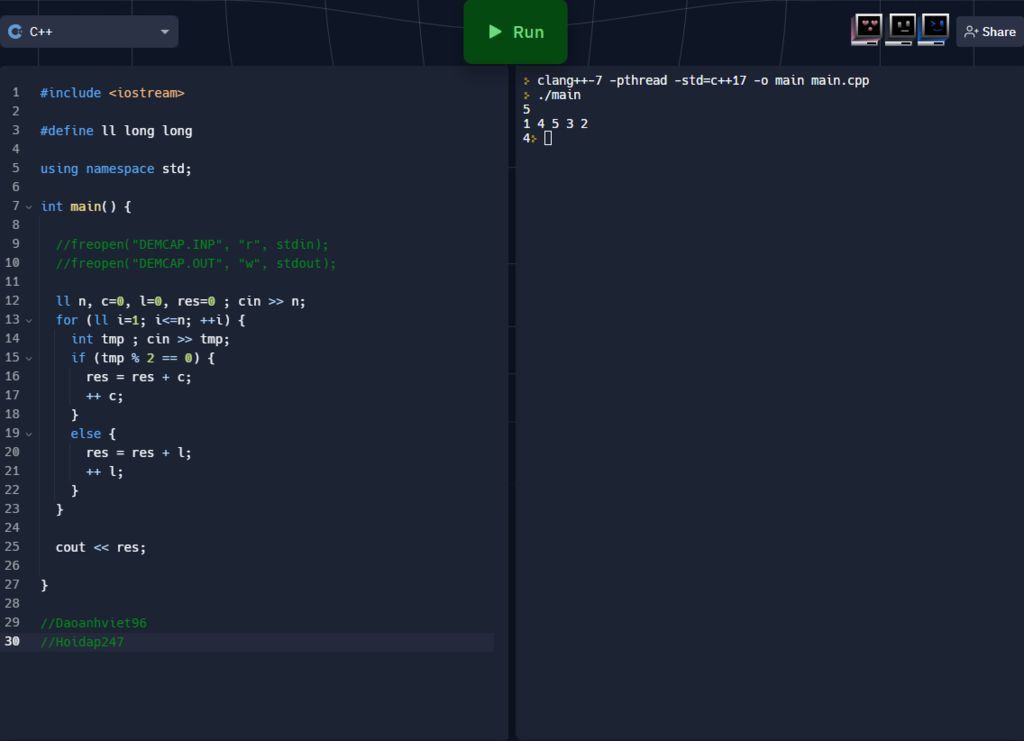Click the neutral-face computer avatar
This screenshot has width=1024, height=741.
(901, 30)
